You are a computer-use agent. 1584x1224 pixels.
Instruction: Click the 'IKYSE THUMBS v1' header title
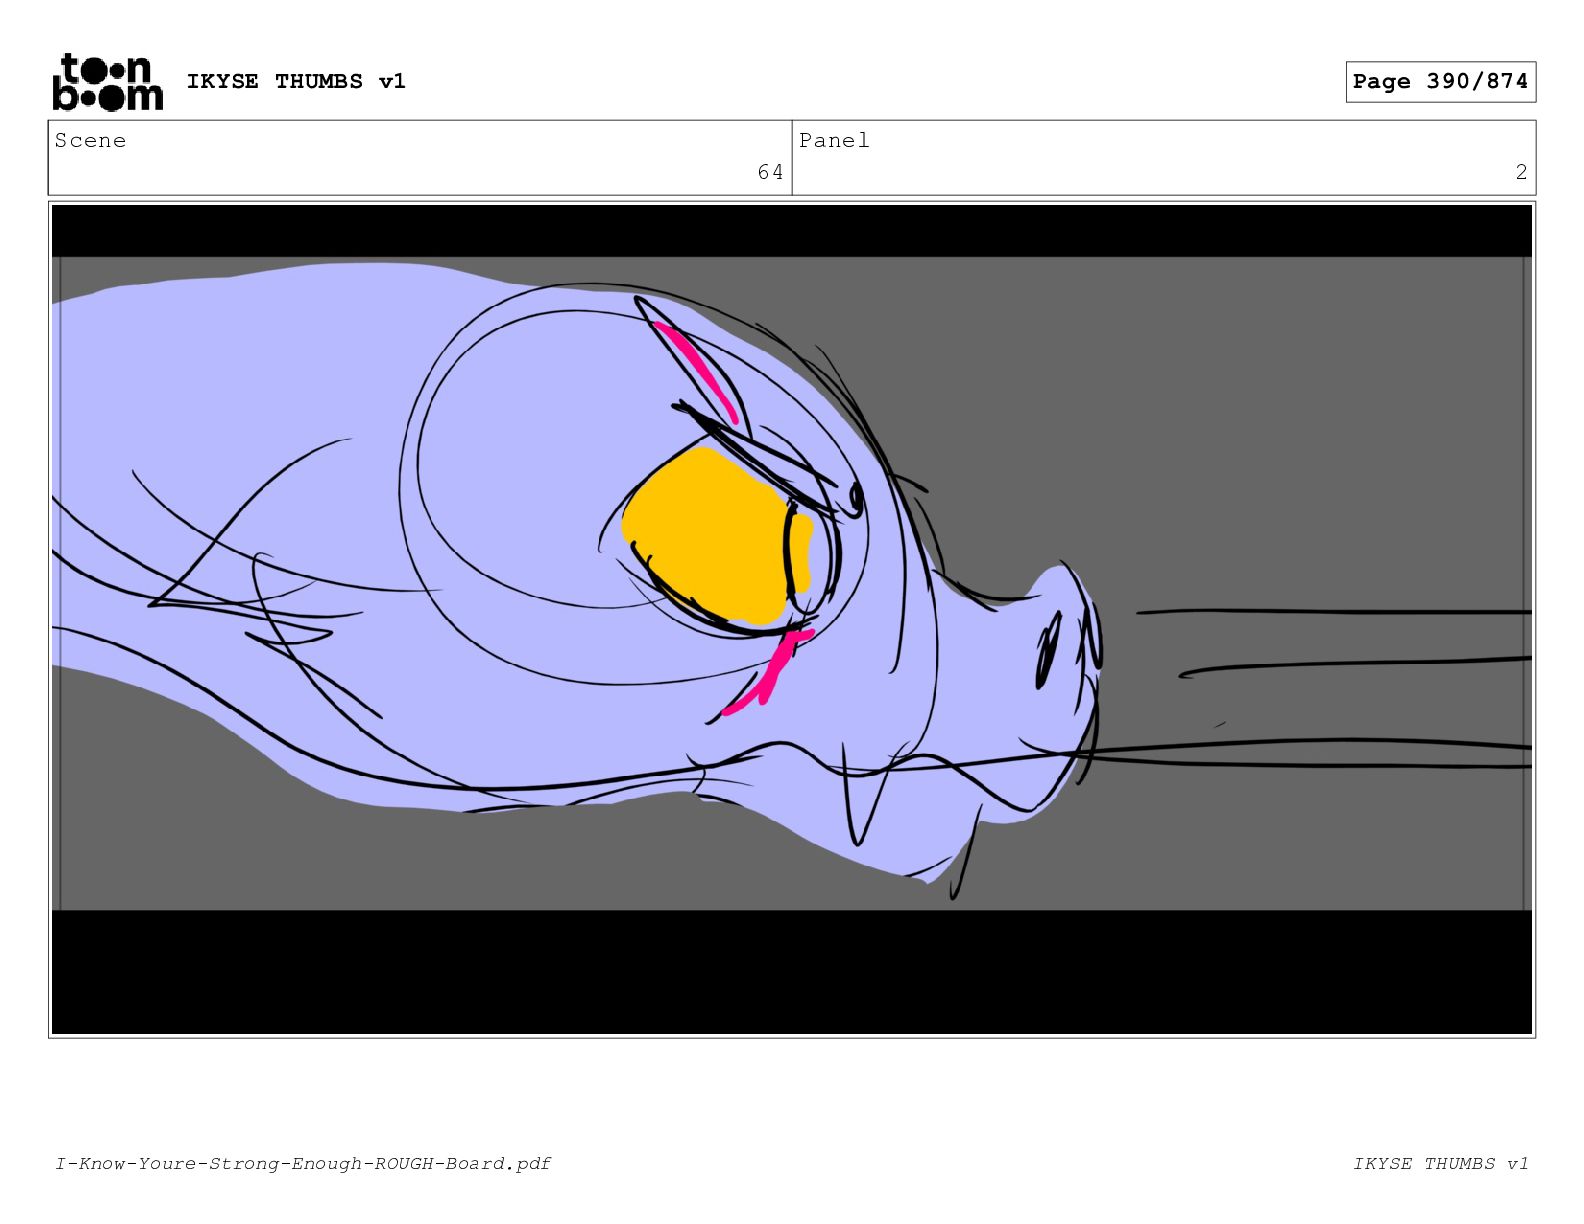296,82
